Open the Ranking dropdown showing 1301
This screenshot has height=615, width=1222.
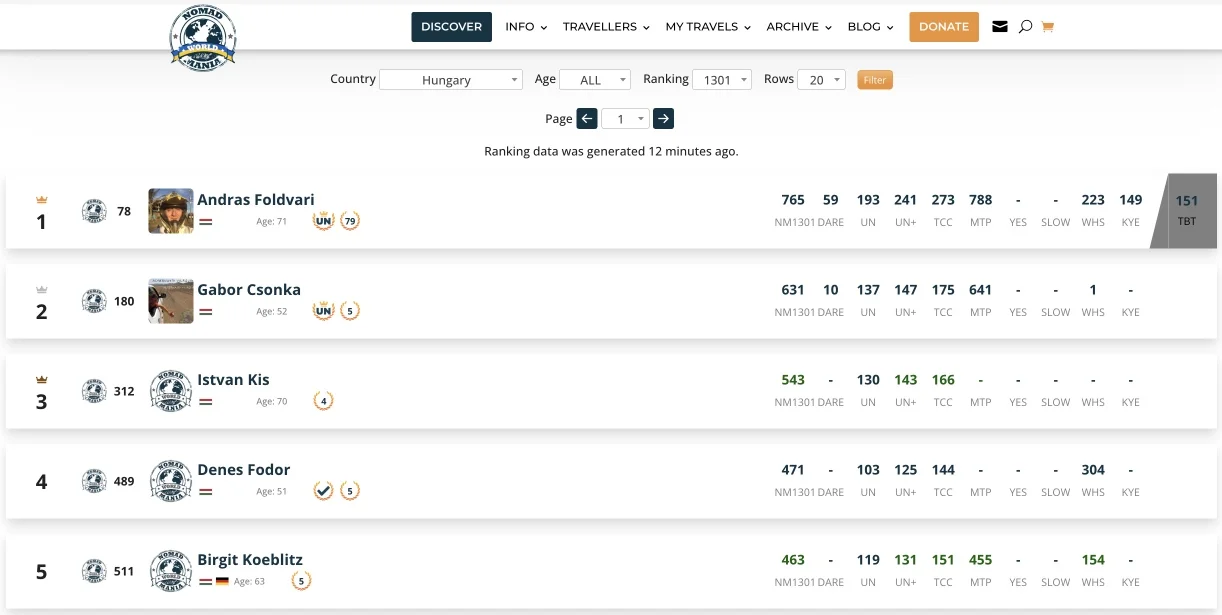coord(724,80)
